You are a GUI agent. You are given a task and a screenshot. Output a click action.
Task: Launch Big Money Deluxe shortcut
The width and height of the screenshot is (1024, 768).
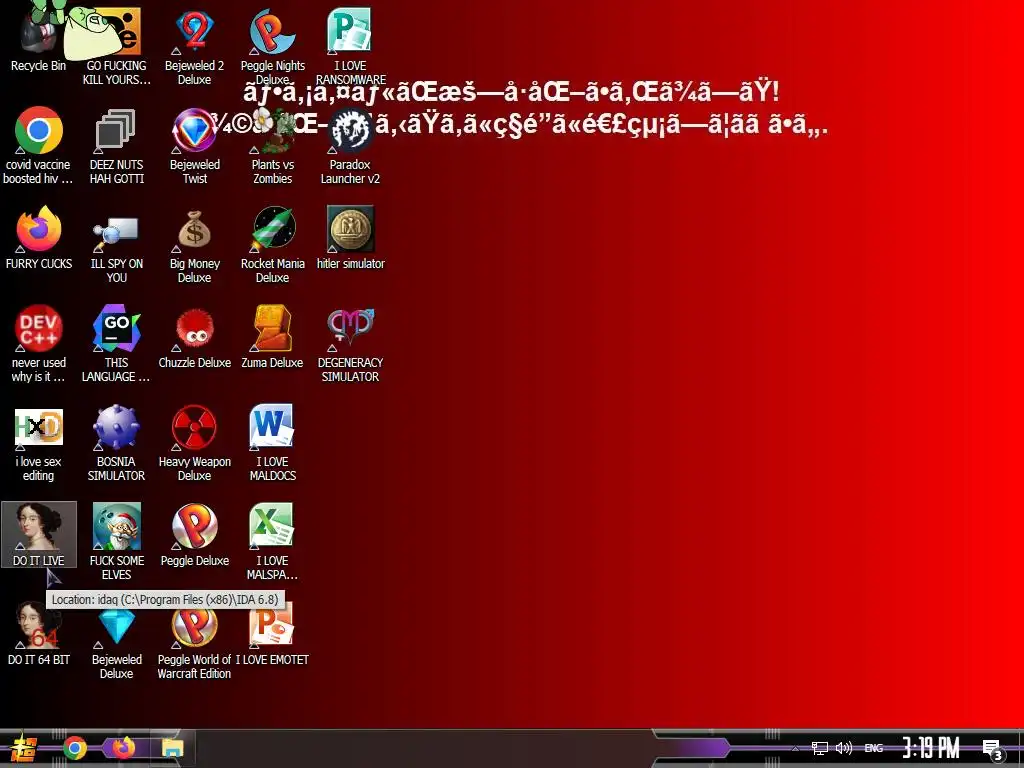coord(194,244)
